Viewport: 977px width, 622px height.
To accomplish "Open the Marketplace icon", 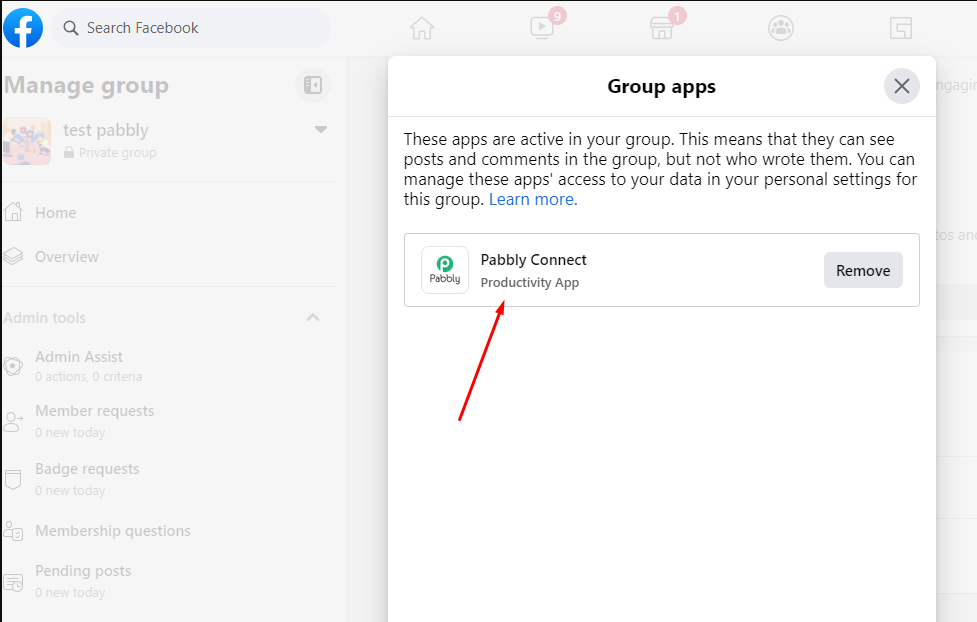I will pyautogui.click(x=661, y=28).
